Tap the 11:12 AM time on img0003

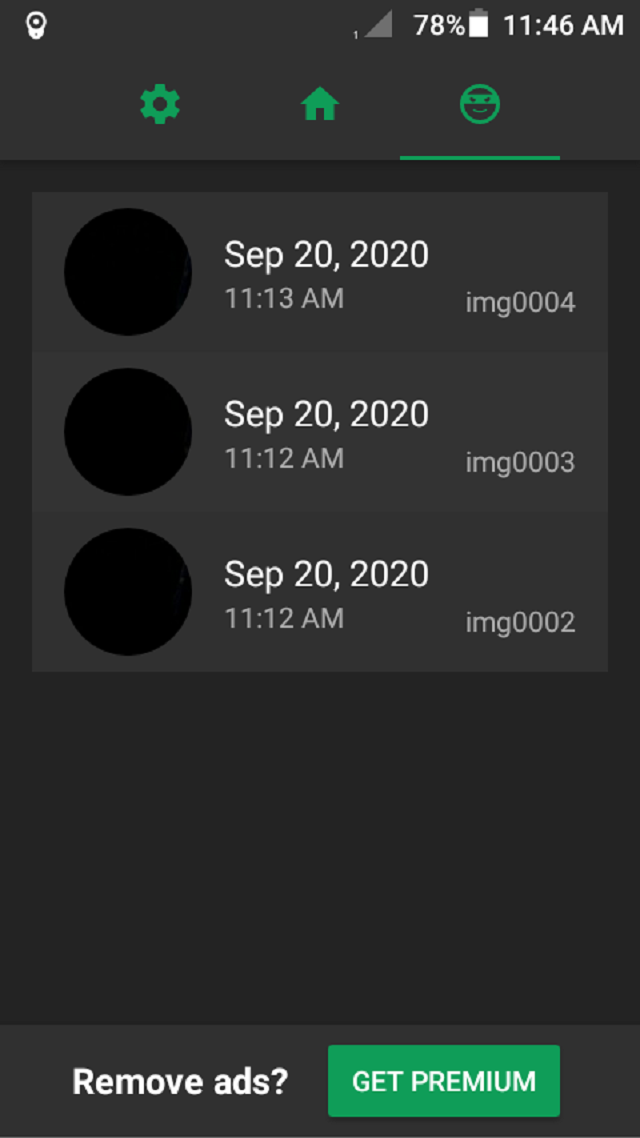tap(284, 458)
